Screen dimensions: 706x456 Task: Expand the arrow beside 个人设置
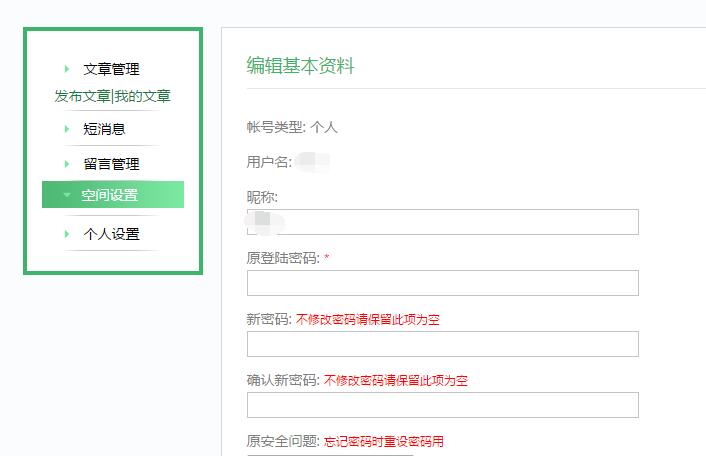tap(67, 234)
